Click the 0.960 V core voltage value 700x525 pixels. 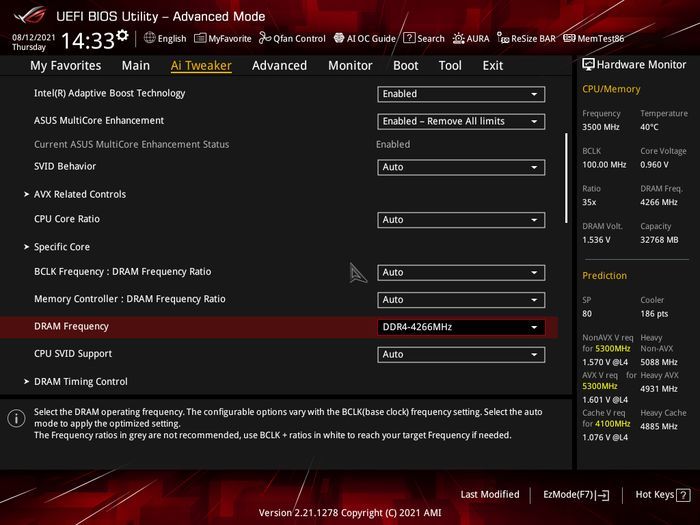pyautogui.click(x=654, y=165)
